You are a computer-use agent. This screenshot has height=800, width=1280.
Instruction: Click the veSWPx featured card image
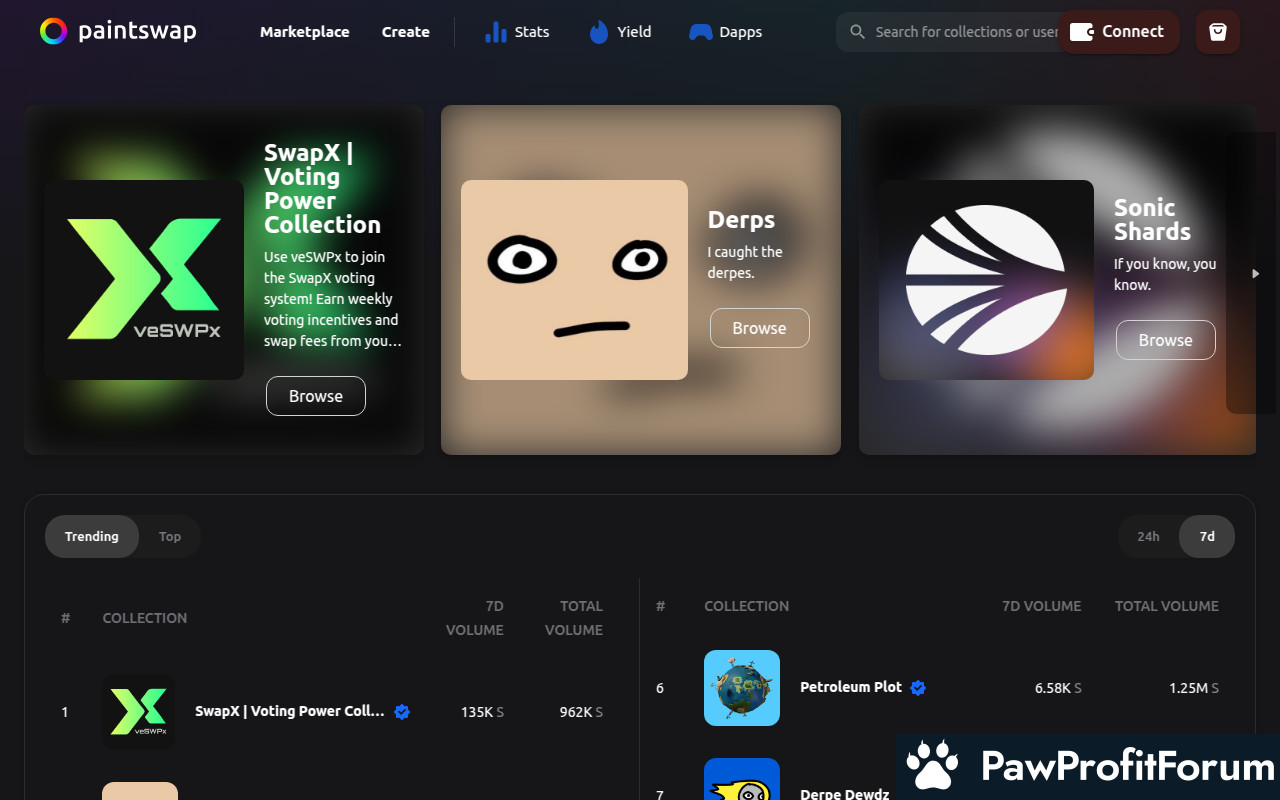click(144, 280)
